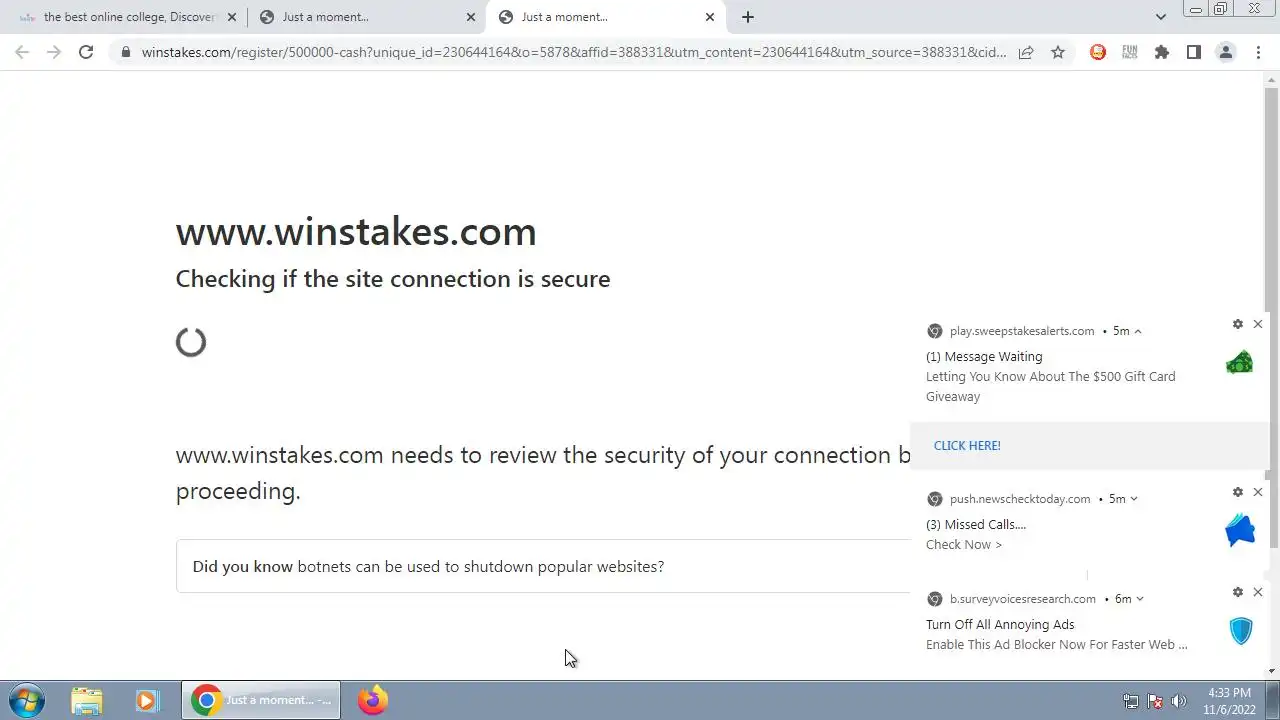Click green money notification icon
1280x720 pixels.
click(x=1239, y=362)
